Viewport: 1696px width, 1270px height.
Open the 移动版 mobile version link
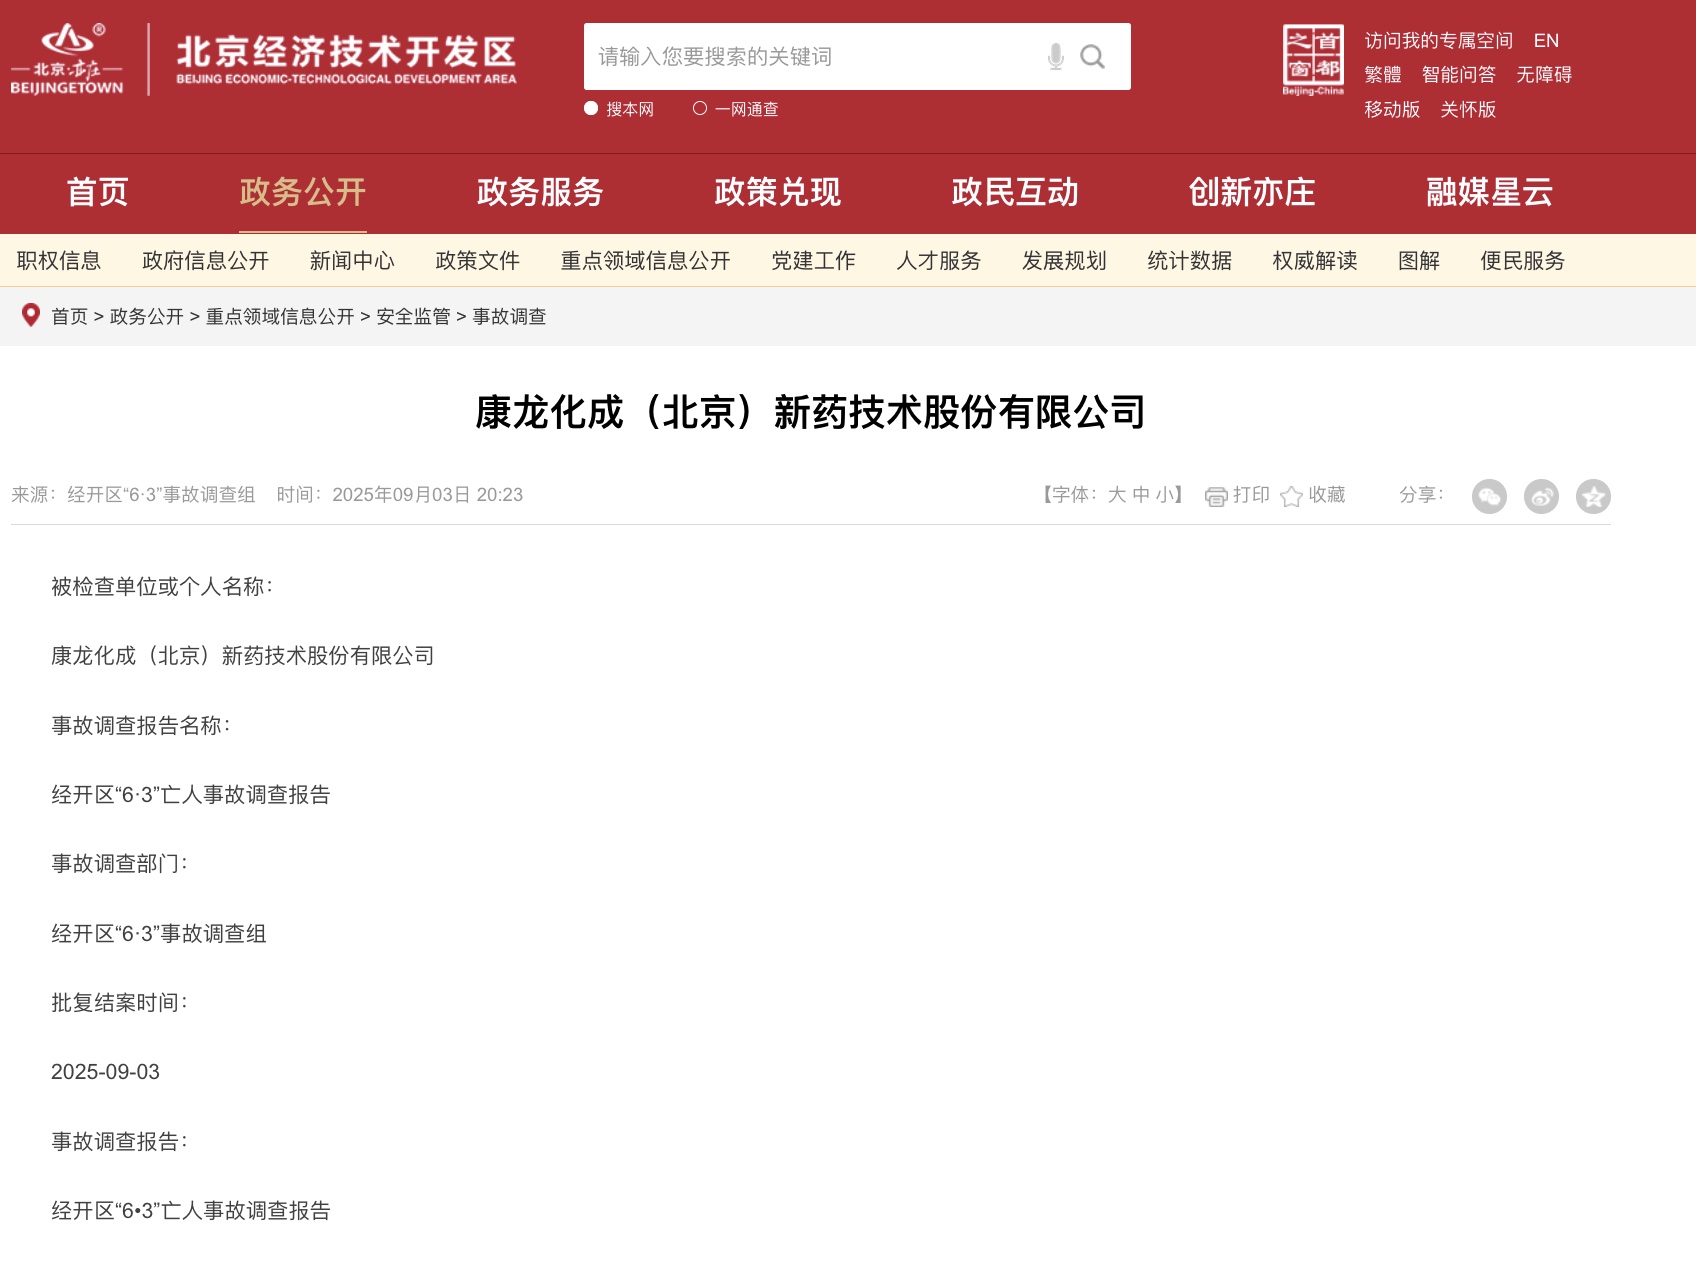(x=1392, y=110)
